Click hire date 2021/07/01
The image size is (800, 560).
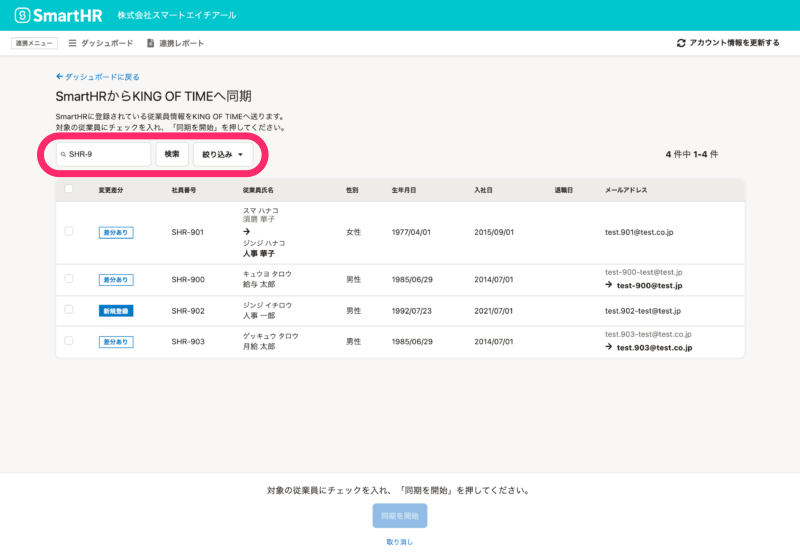point(493,311)
